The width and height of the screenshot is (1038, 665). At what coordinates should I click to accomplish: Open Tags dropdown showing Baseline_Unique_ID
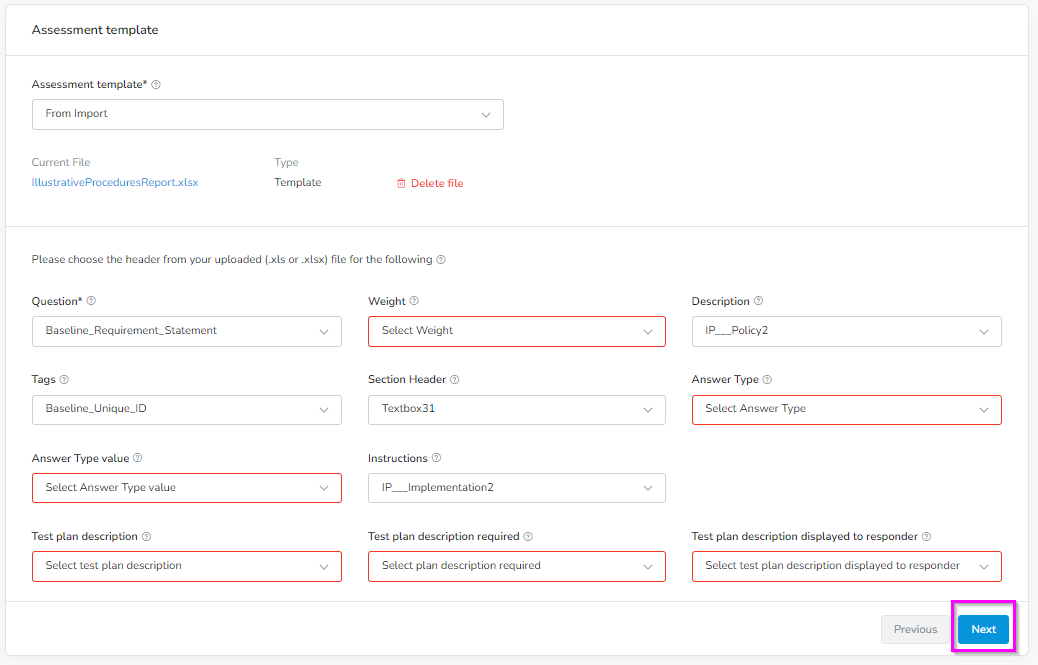click(x=186, y=409)
